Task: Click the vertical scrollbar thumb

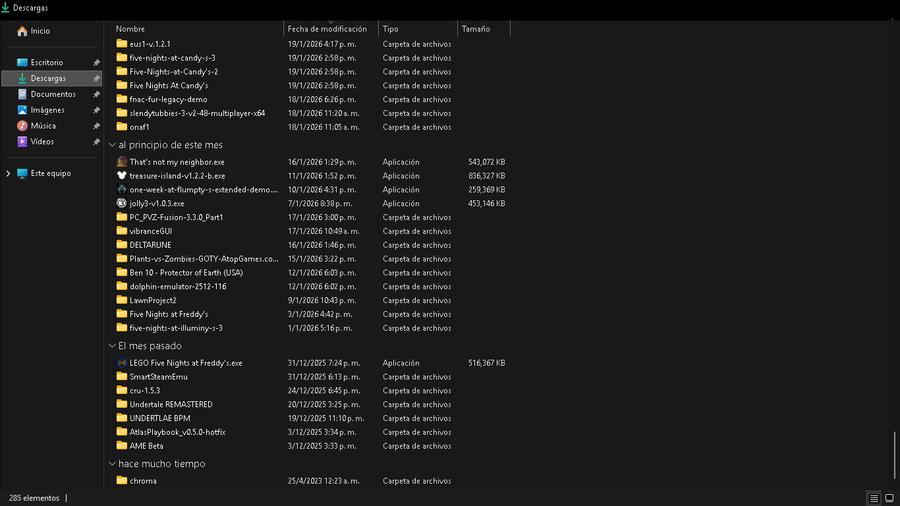Action: pyautogui.click(x=895, y=457)
